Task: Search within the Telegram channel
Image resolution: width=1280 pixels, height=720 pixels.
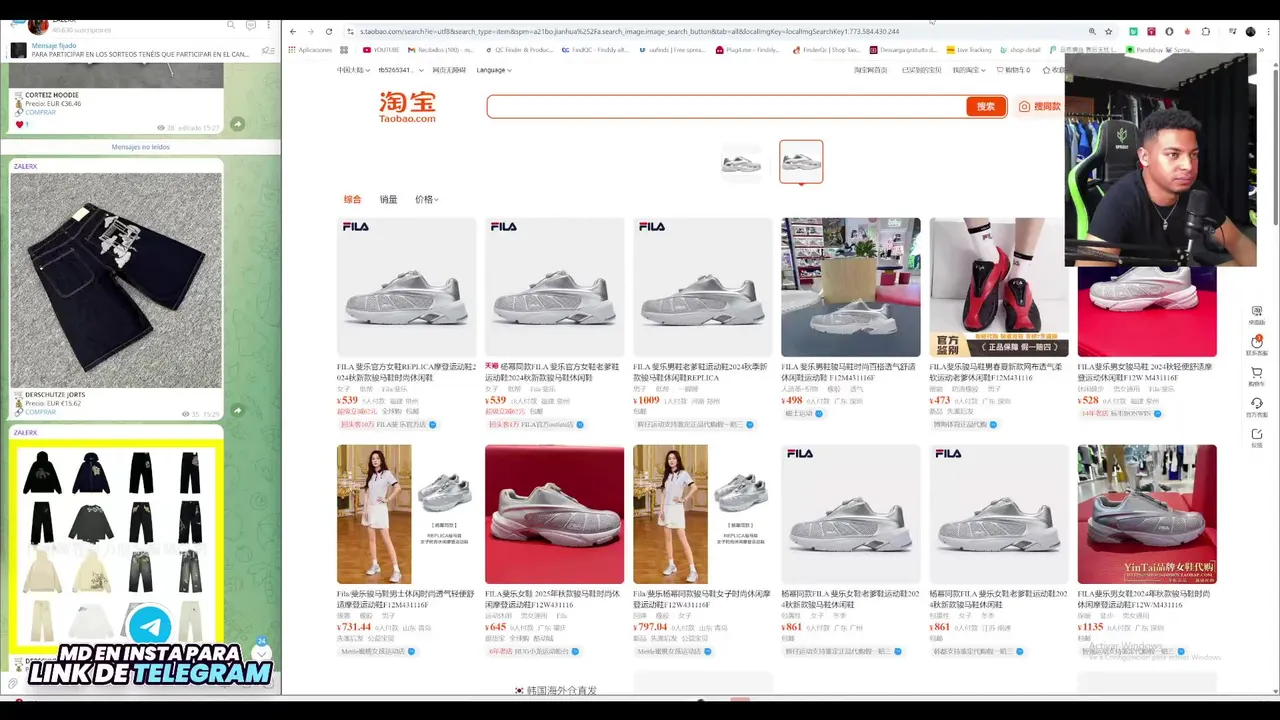Action: [x=231, y=25]
